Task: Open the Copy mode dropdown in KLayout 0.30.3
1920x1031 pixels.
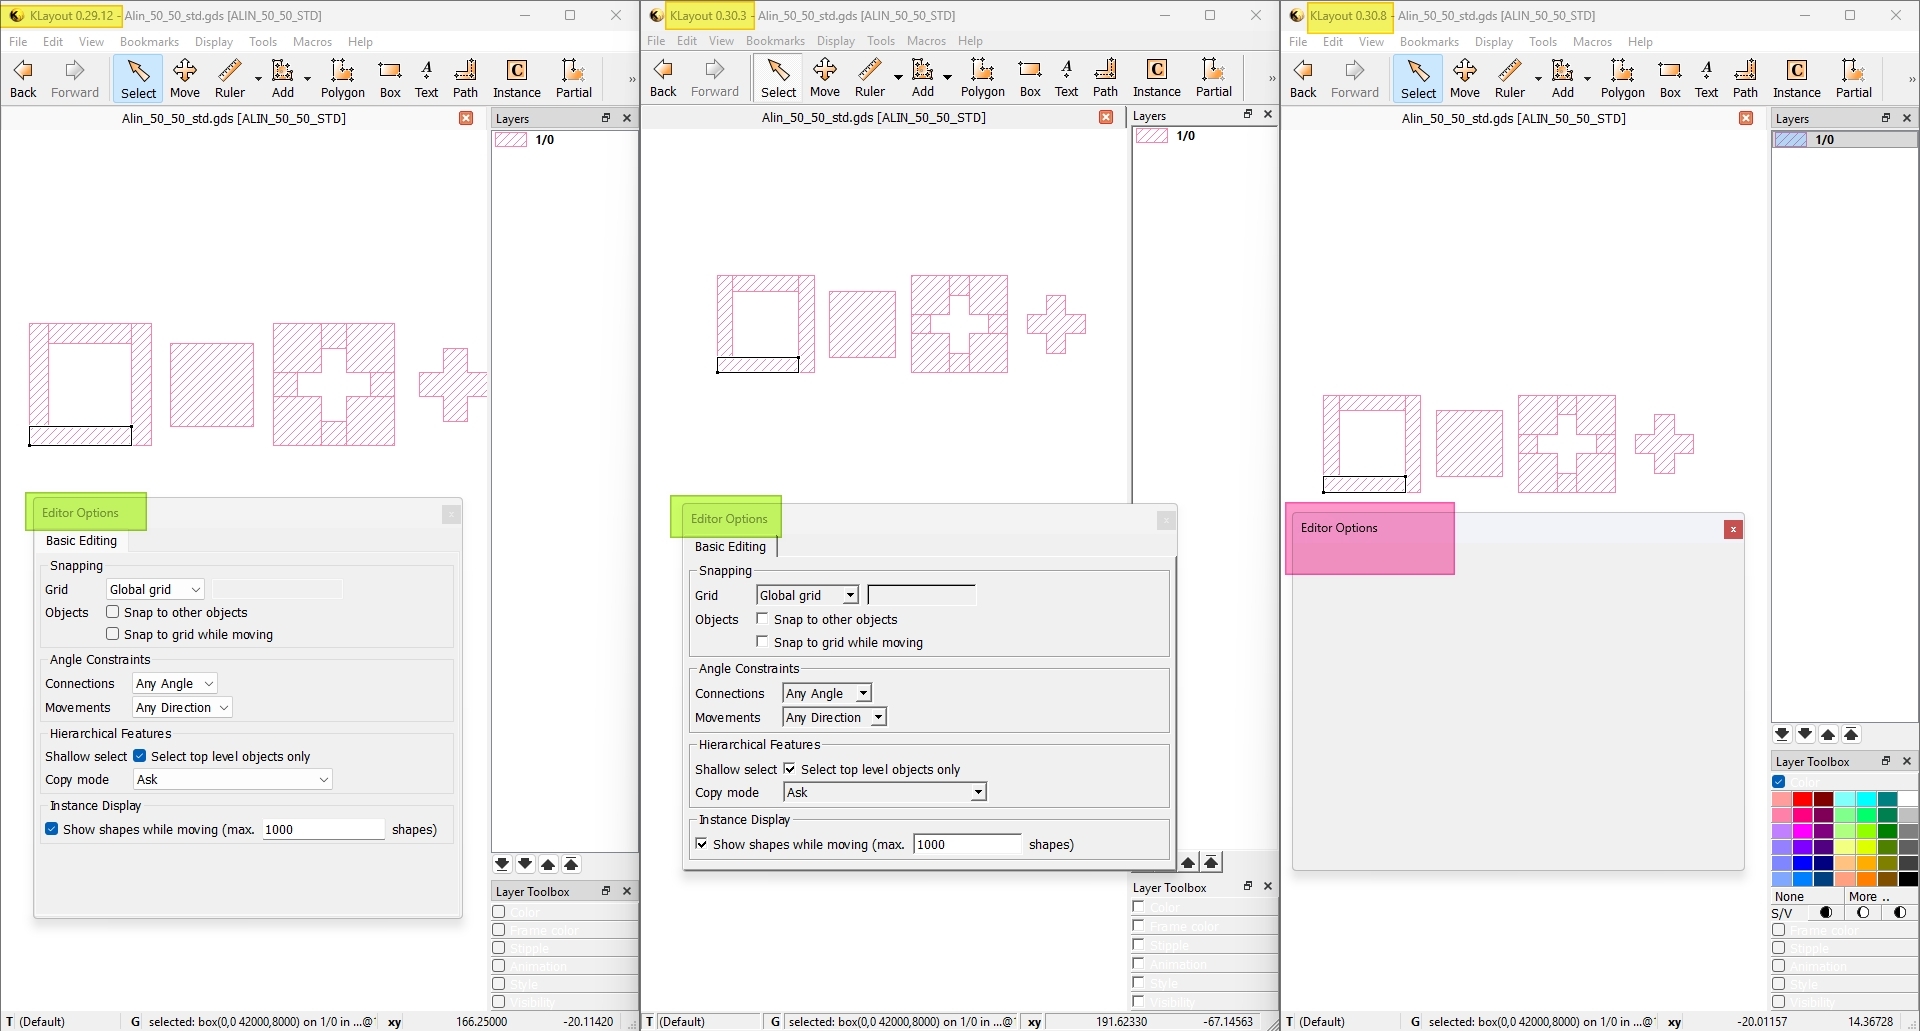Action: tap(884, 792)
